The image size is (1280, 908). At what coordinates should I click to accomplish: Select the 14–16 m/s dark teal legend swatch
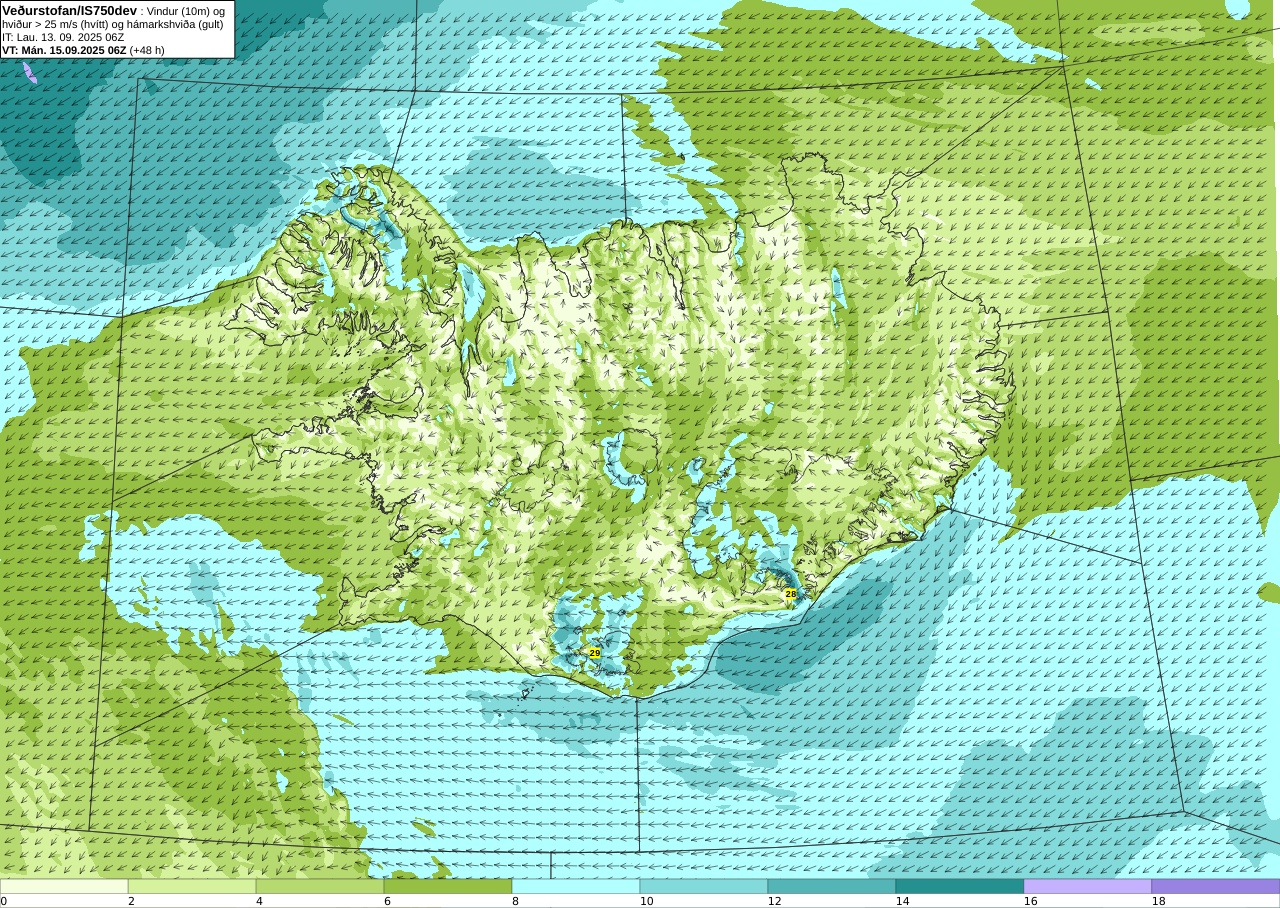tap(960, 886)
